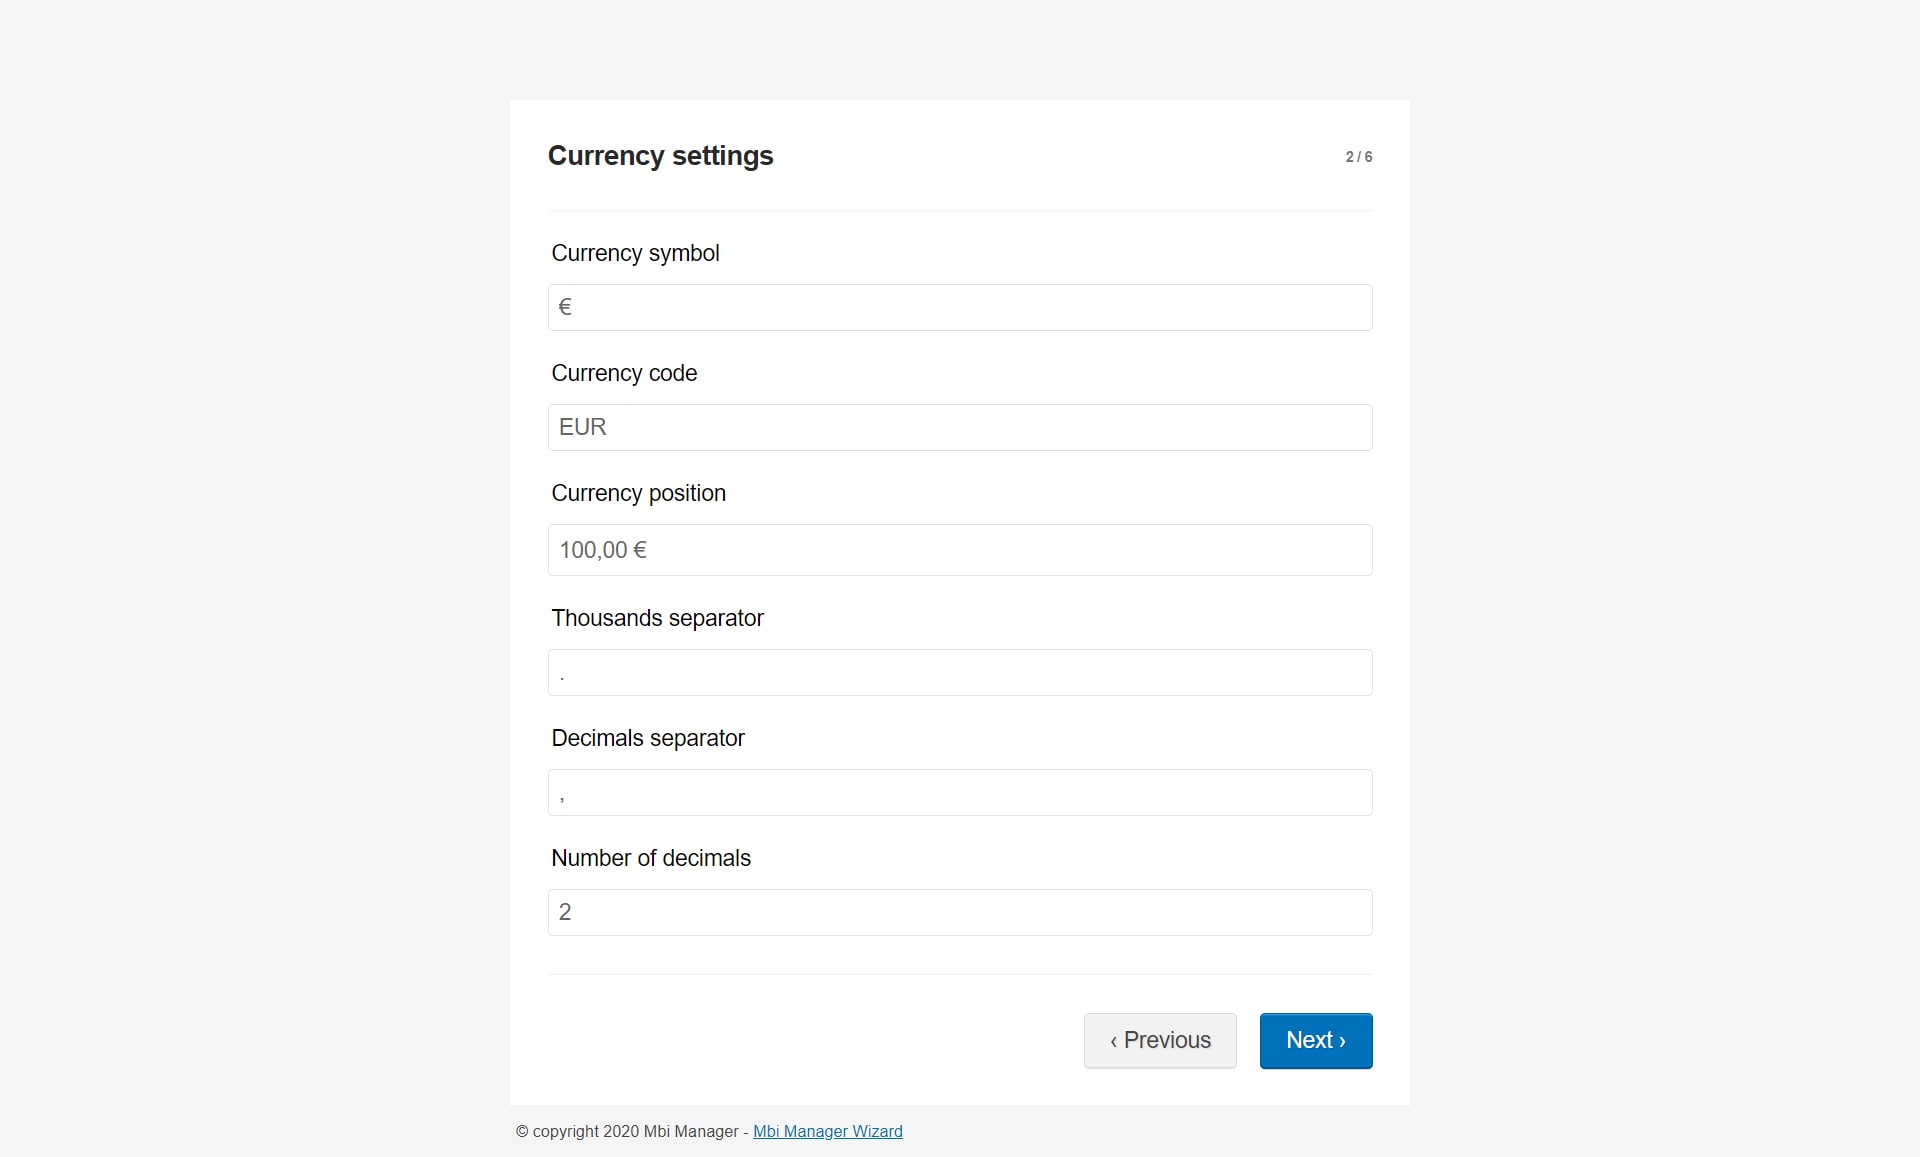The width and height of the screenshot is (1920, 1157).
Task: Click the Currency position label
Action: tap(638, 493)
